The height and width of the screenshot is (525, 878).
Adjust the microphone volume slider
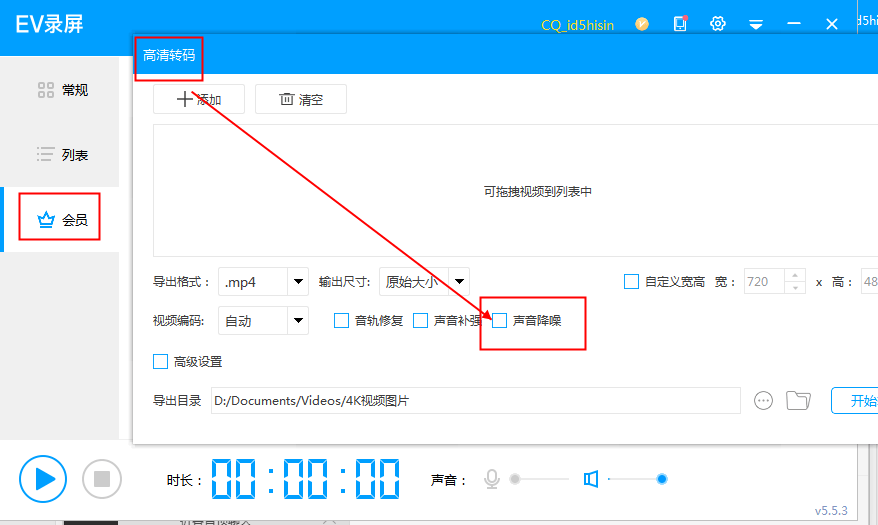(x=540, y=479)
